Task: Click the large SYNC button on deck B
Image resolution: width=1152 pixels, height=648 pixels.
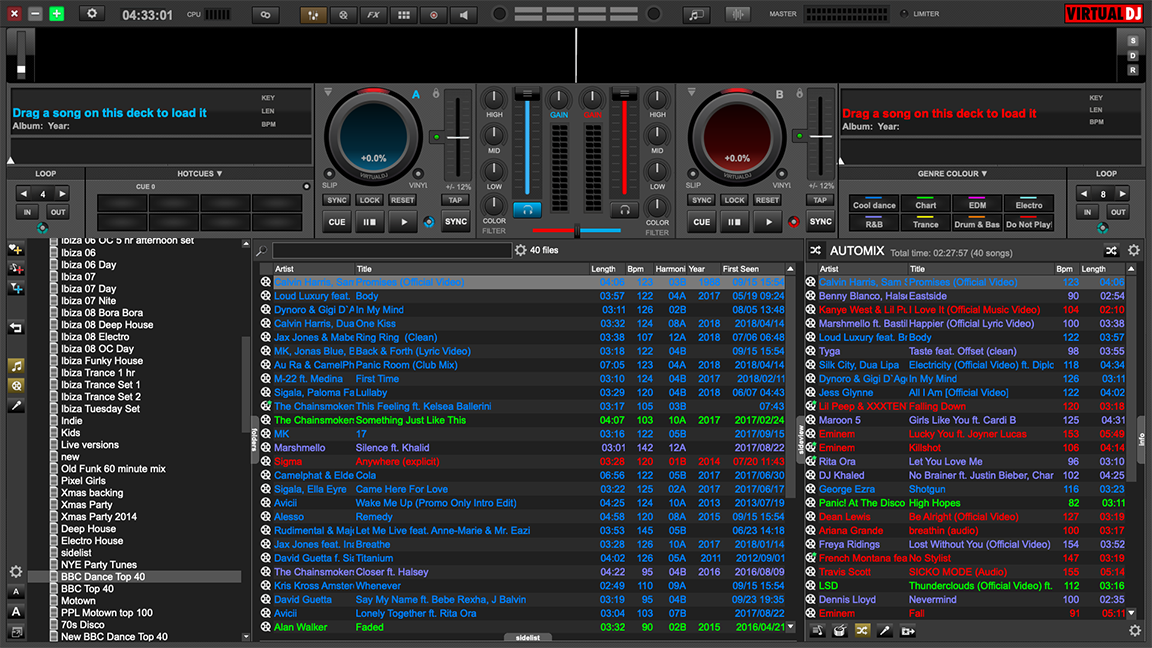Action: point(820,221)
